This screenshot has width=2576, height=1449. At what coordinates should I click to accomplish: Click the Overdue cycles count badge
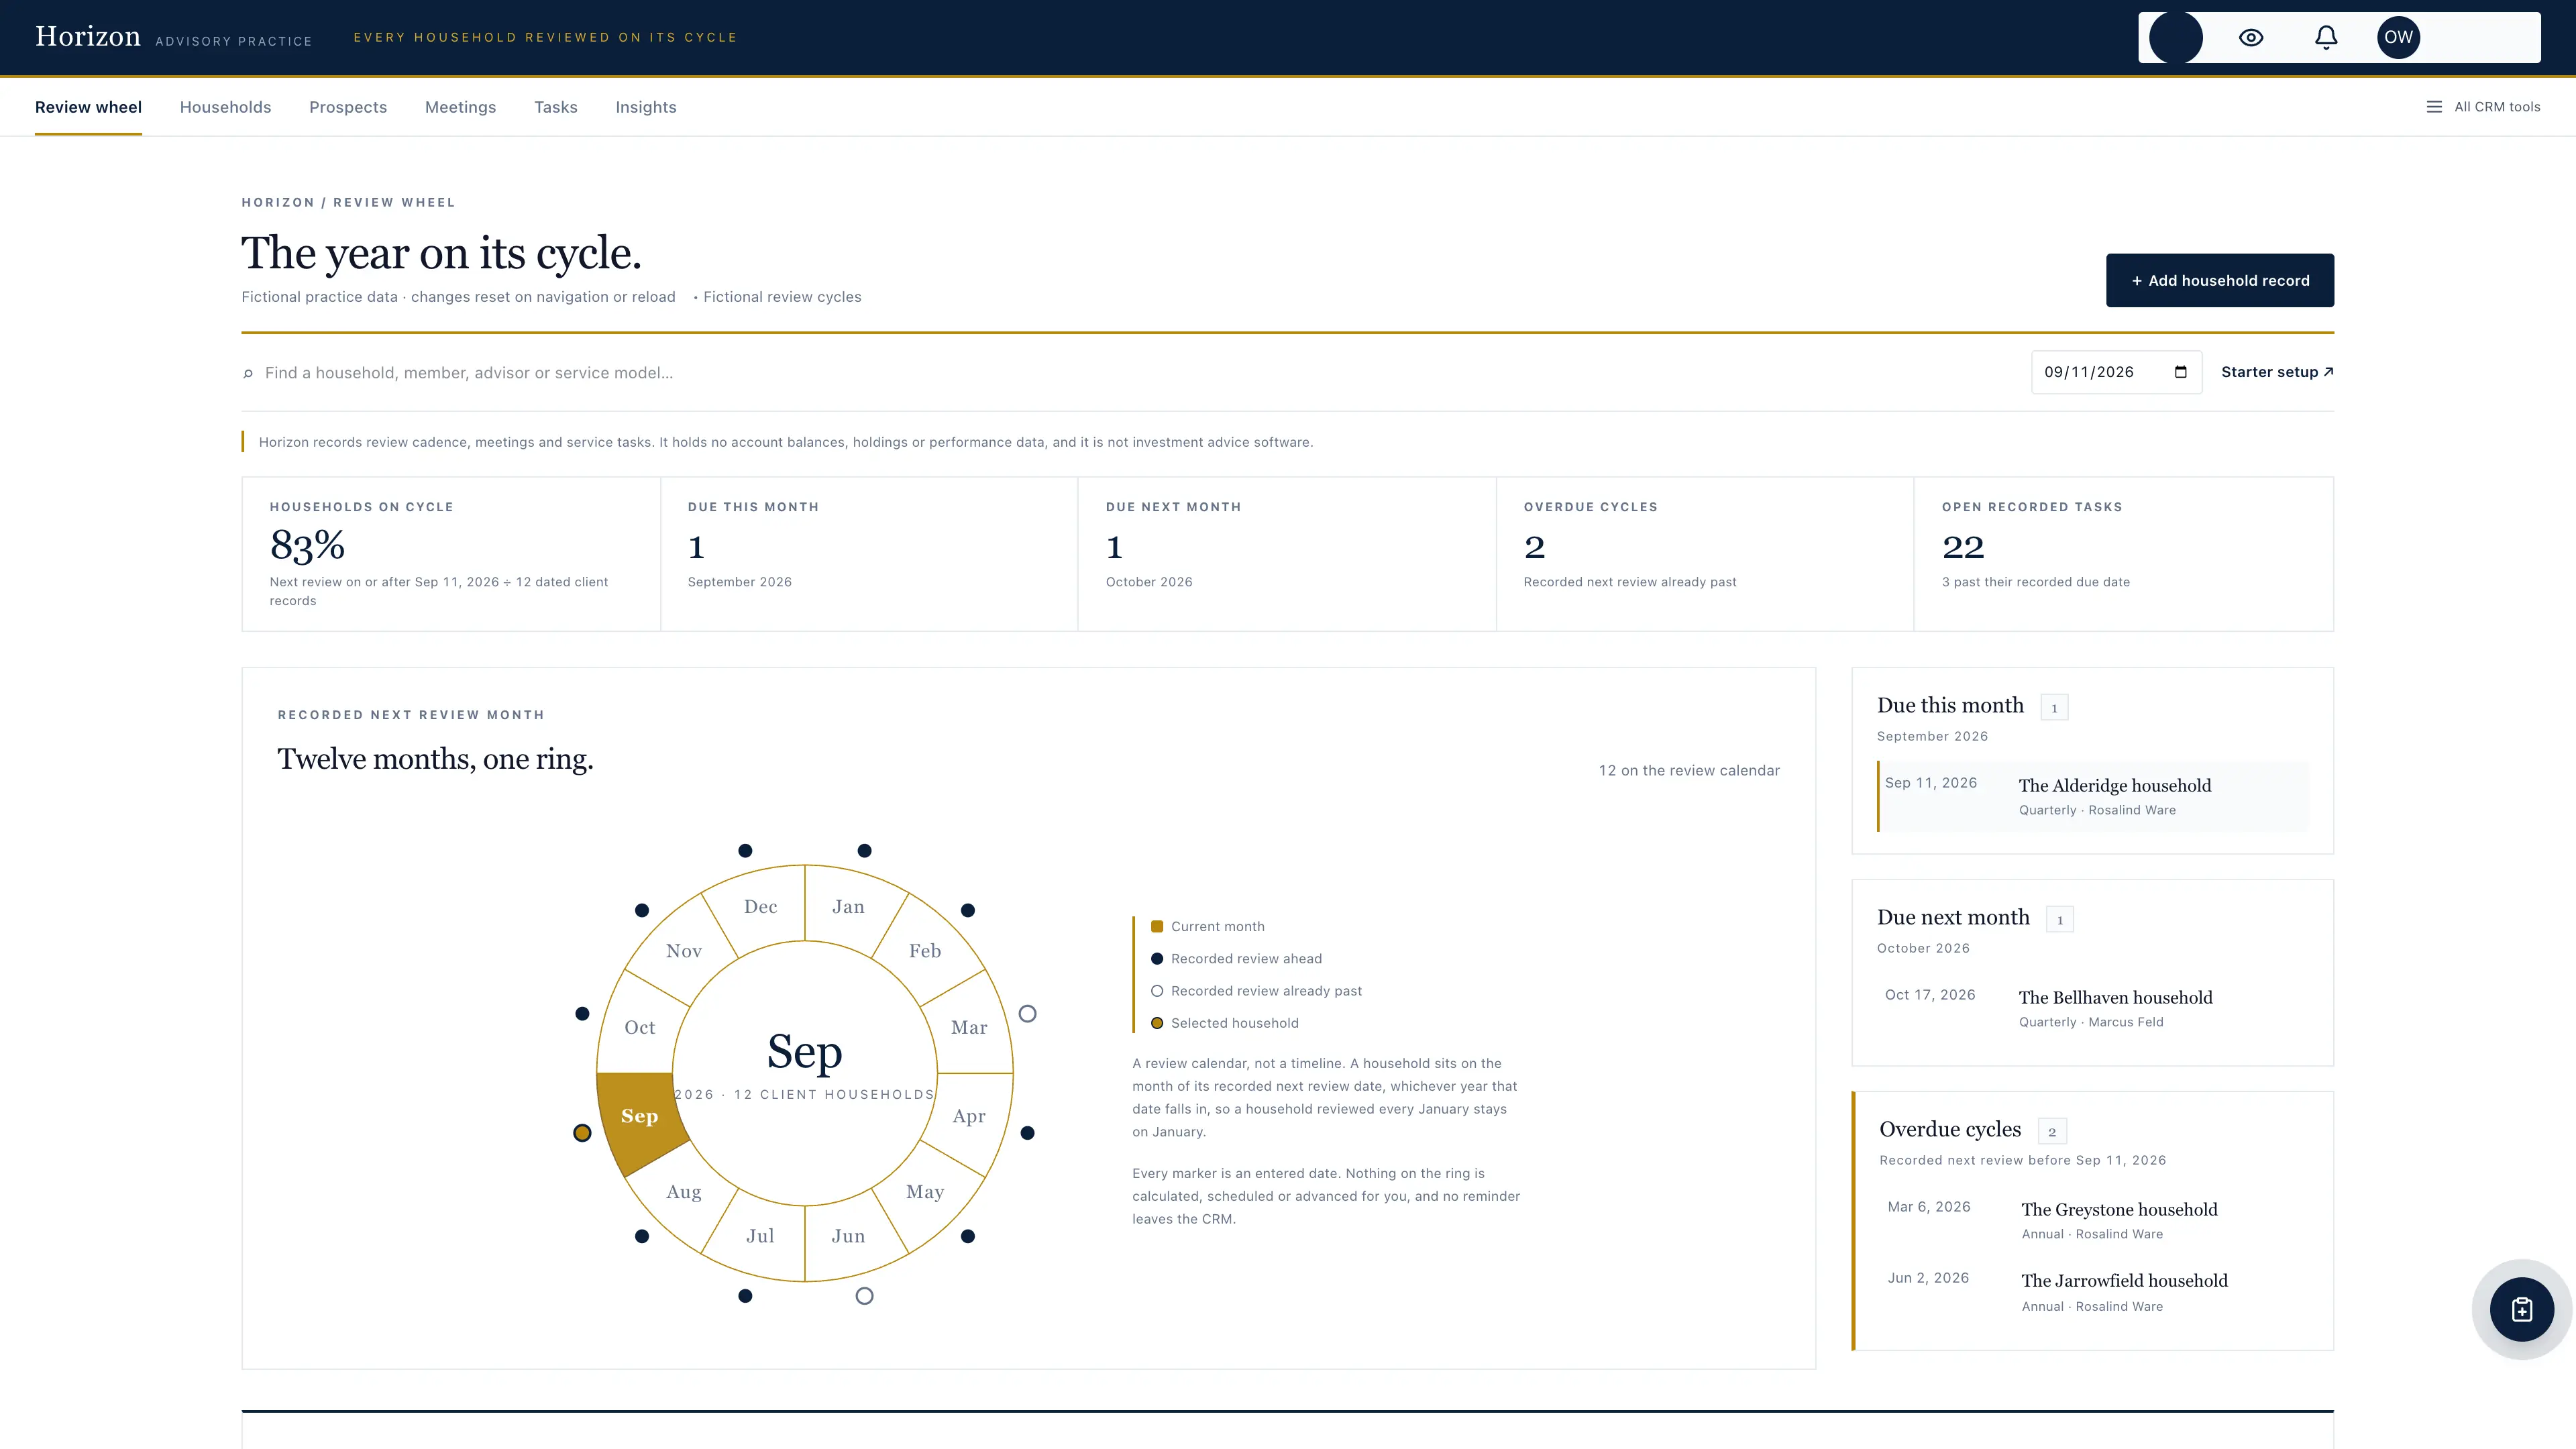[x=2052, y=1132]
